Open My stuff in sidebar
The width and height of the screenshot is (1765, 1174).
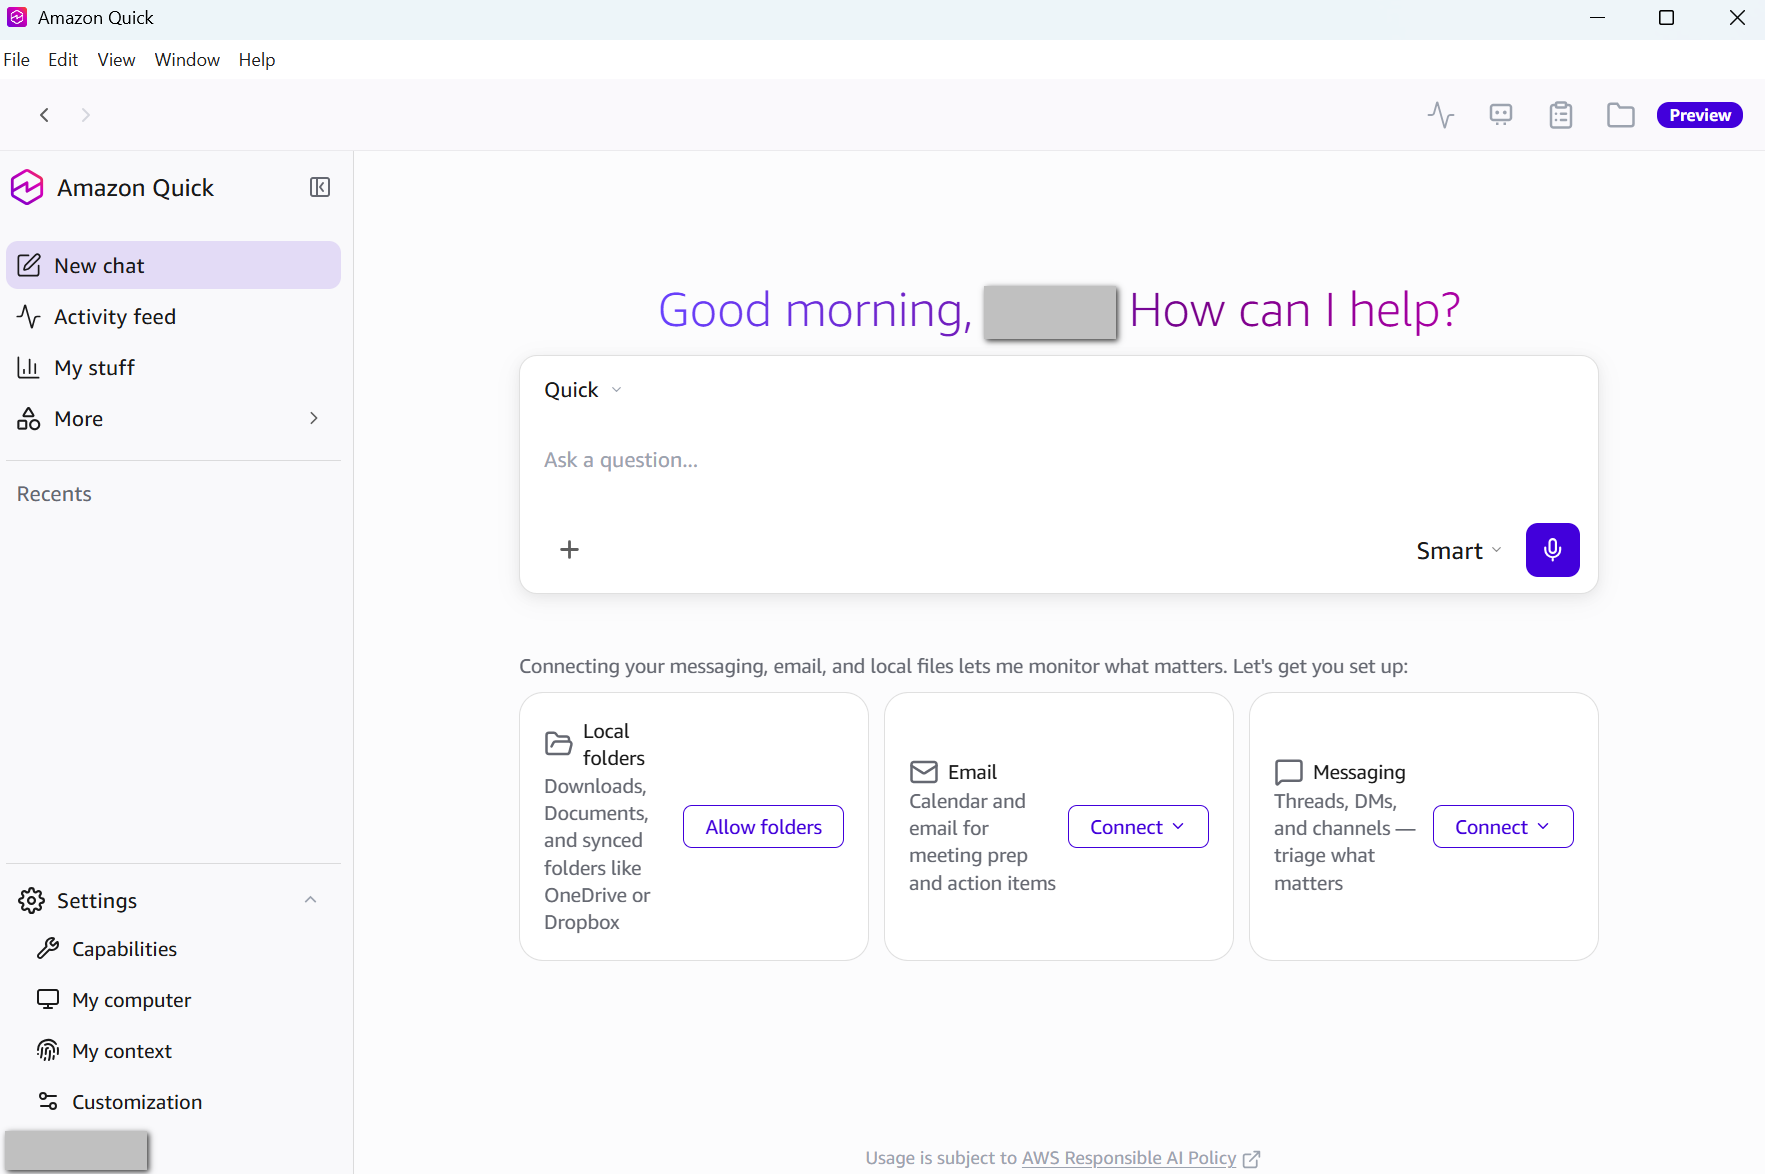pos(174,367)
